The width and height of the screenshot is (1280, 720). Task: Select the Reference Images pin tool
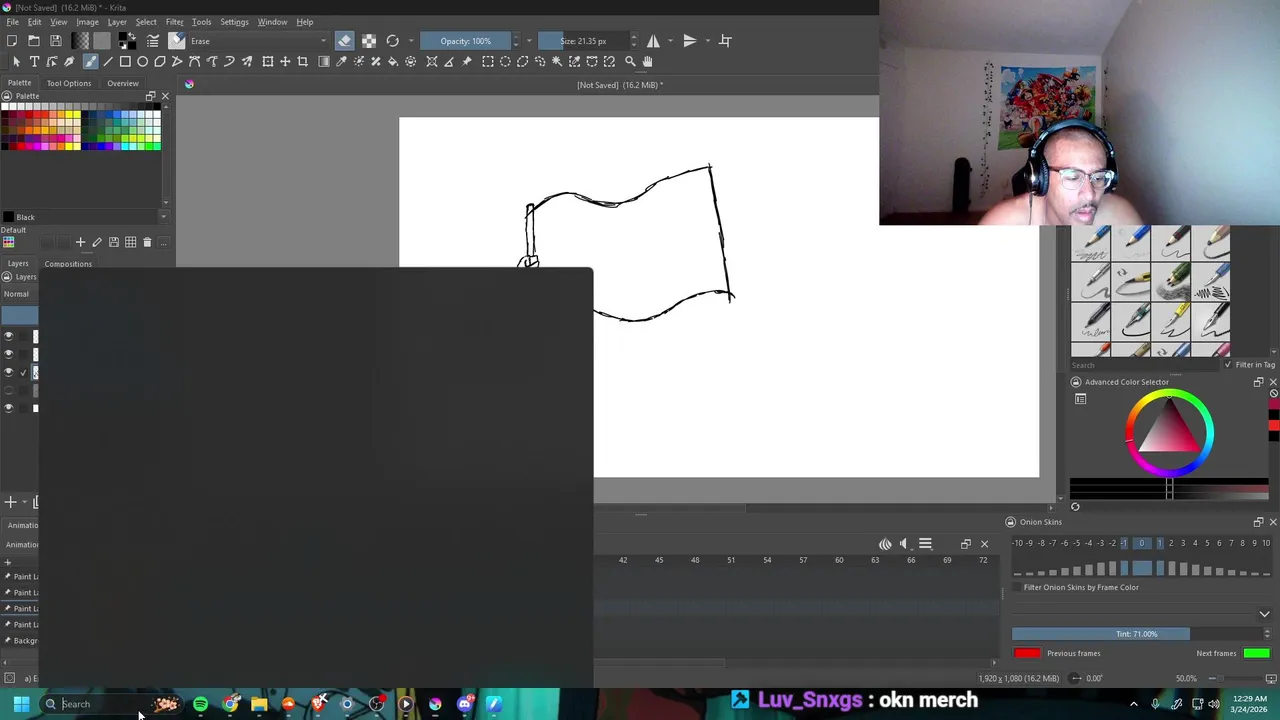coord(466,62)
